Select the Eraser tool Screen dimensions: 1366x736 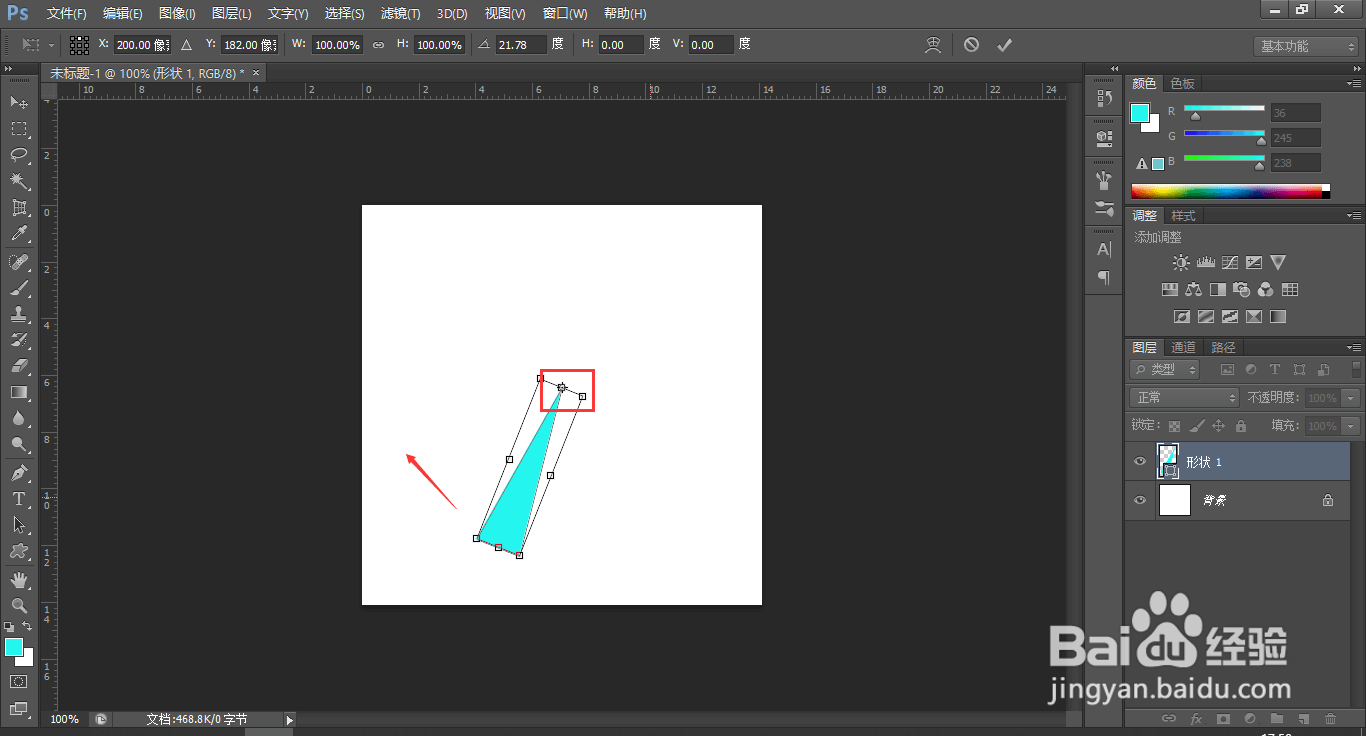pyautogui.click(x=18, y=366)
